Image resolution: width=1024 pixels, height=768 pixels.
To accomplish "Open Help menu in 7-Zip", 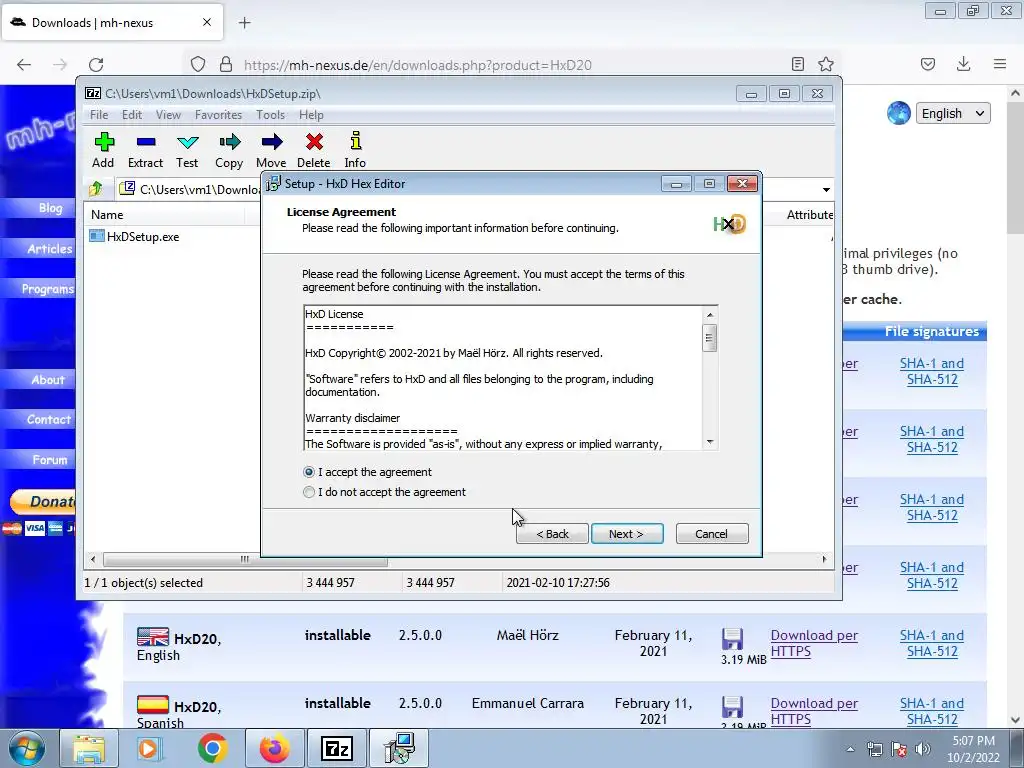I will point(311,115).
